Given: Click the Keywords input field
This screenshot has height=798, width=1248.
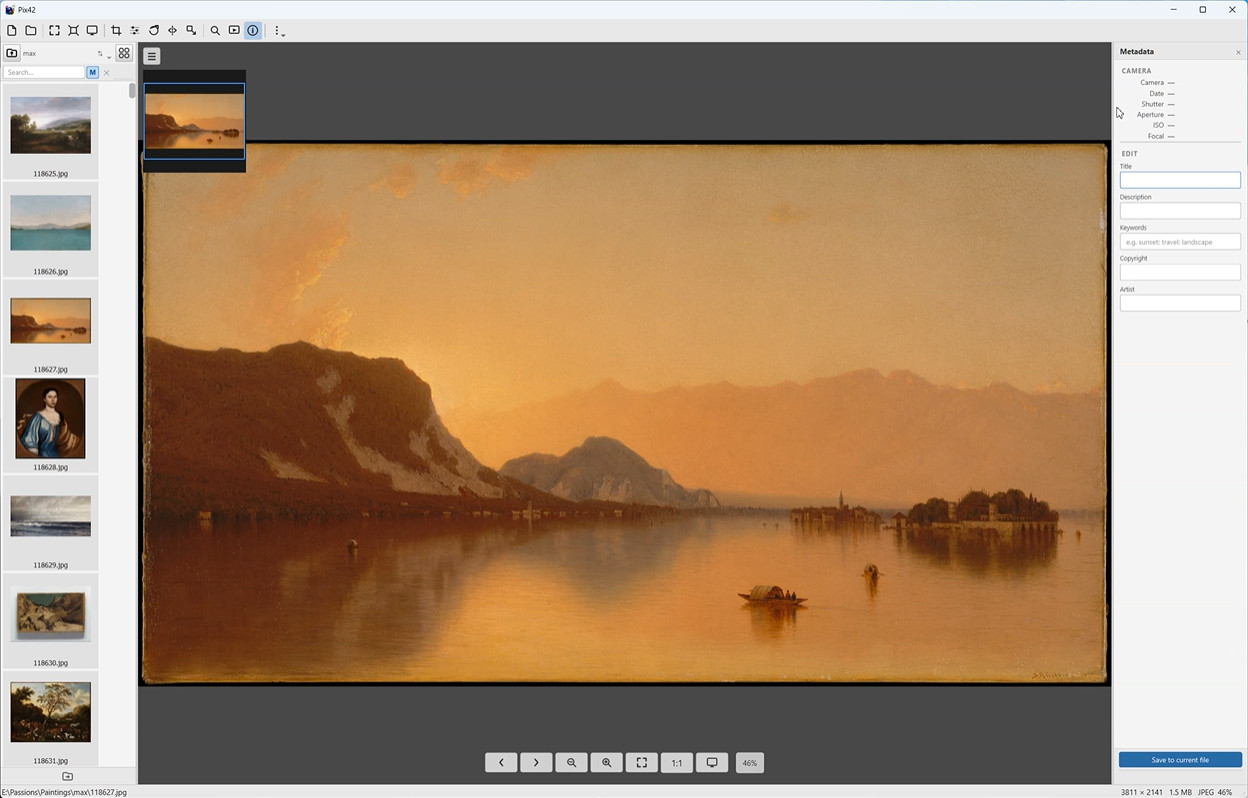Looking at the screenshot, I should 1180,242.
